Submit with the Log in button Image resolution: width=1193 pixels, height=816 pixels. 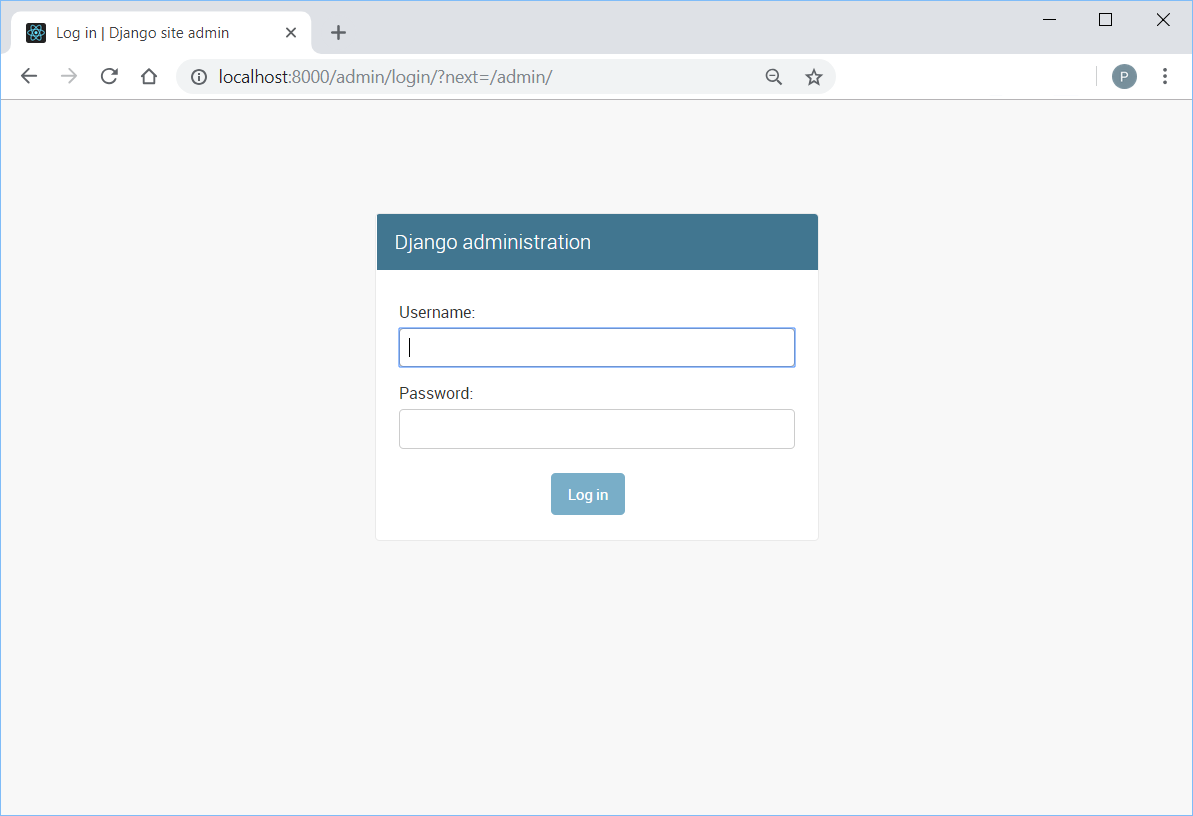click(x=588, y=494)
